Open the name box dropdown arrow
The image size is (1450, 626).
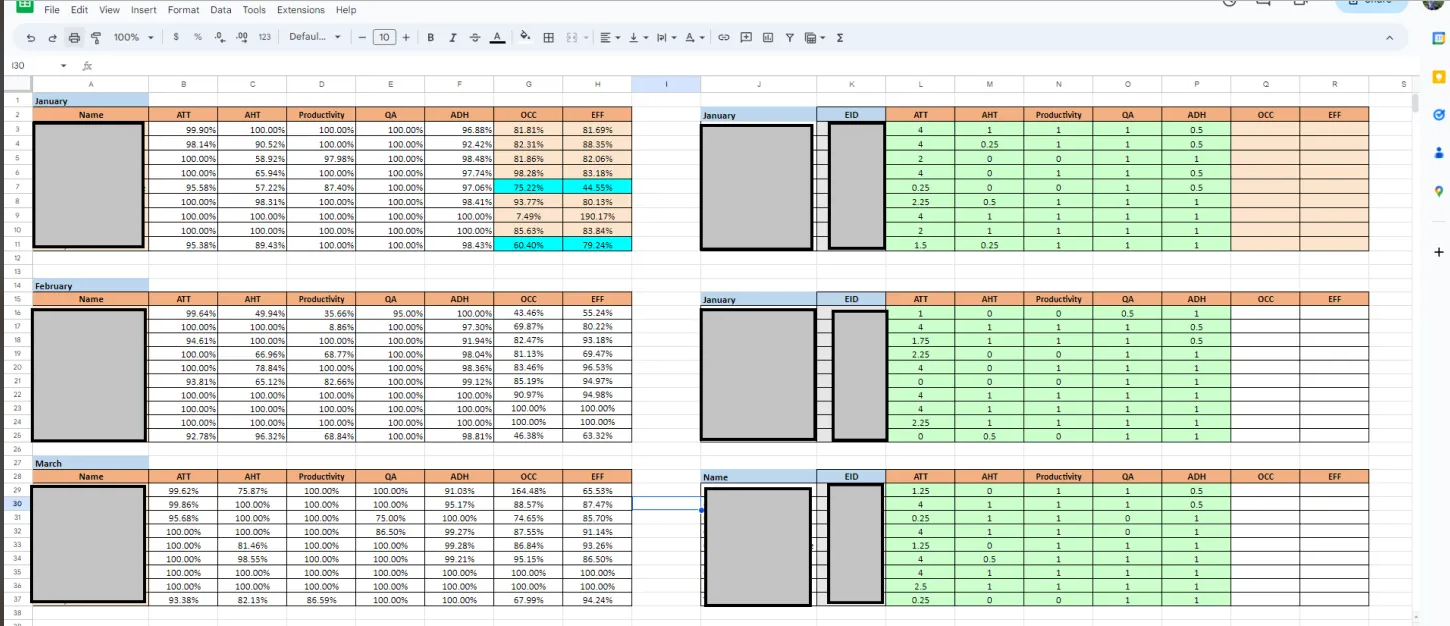(x=64, y=65)
